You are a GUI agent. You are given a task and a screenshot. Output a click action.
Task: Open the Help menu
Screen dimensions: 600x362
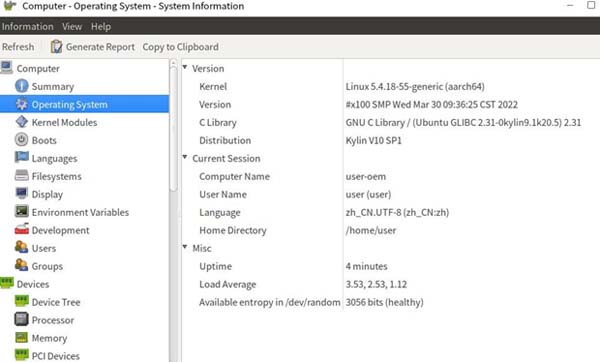coord(101,26)
